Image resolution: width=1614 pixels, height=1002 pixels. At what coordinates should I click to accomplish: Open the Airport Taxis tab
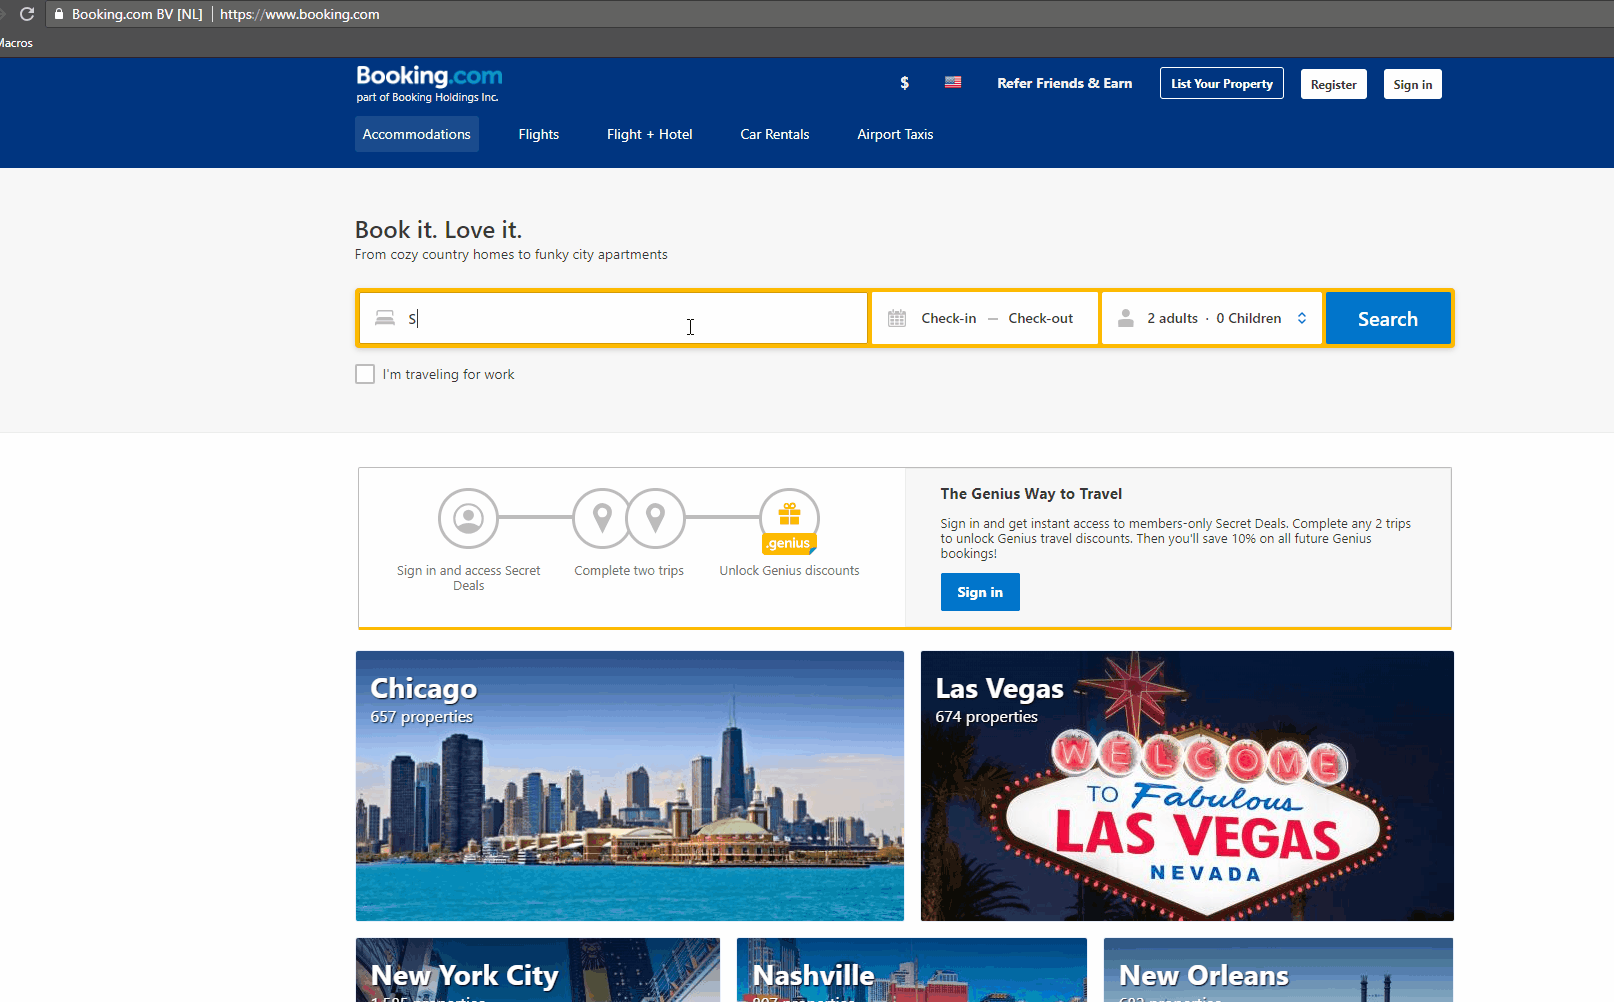click(895, 134)
